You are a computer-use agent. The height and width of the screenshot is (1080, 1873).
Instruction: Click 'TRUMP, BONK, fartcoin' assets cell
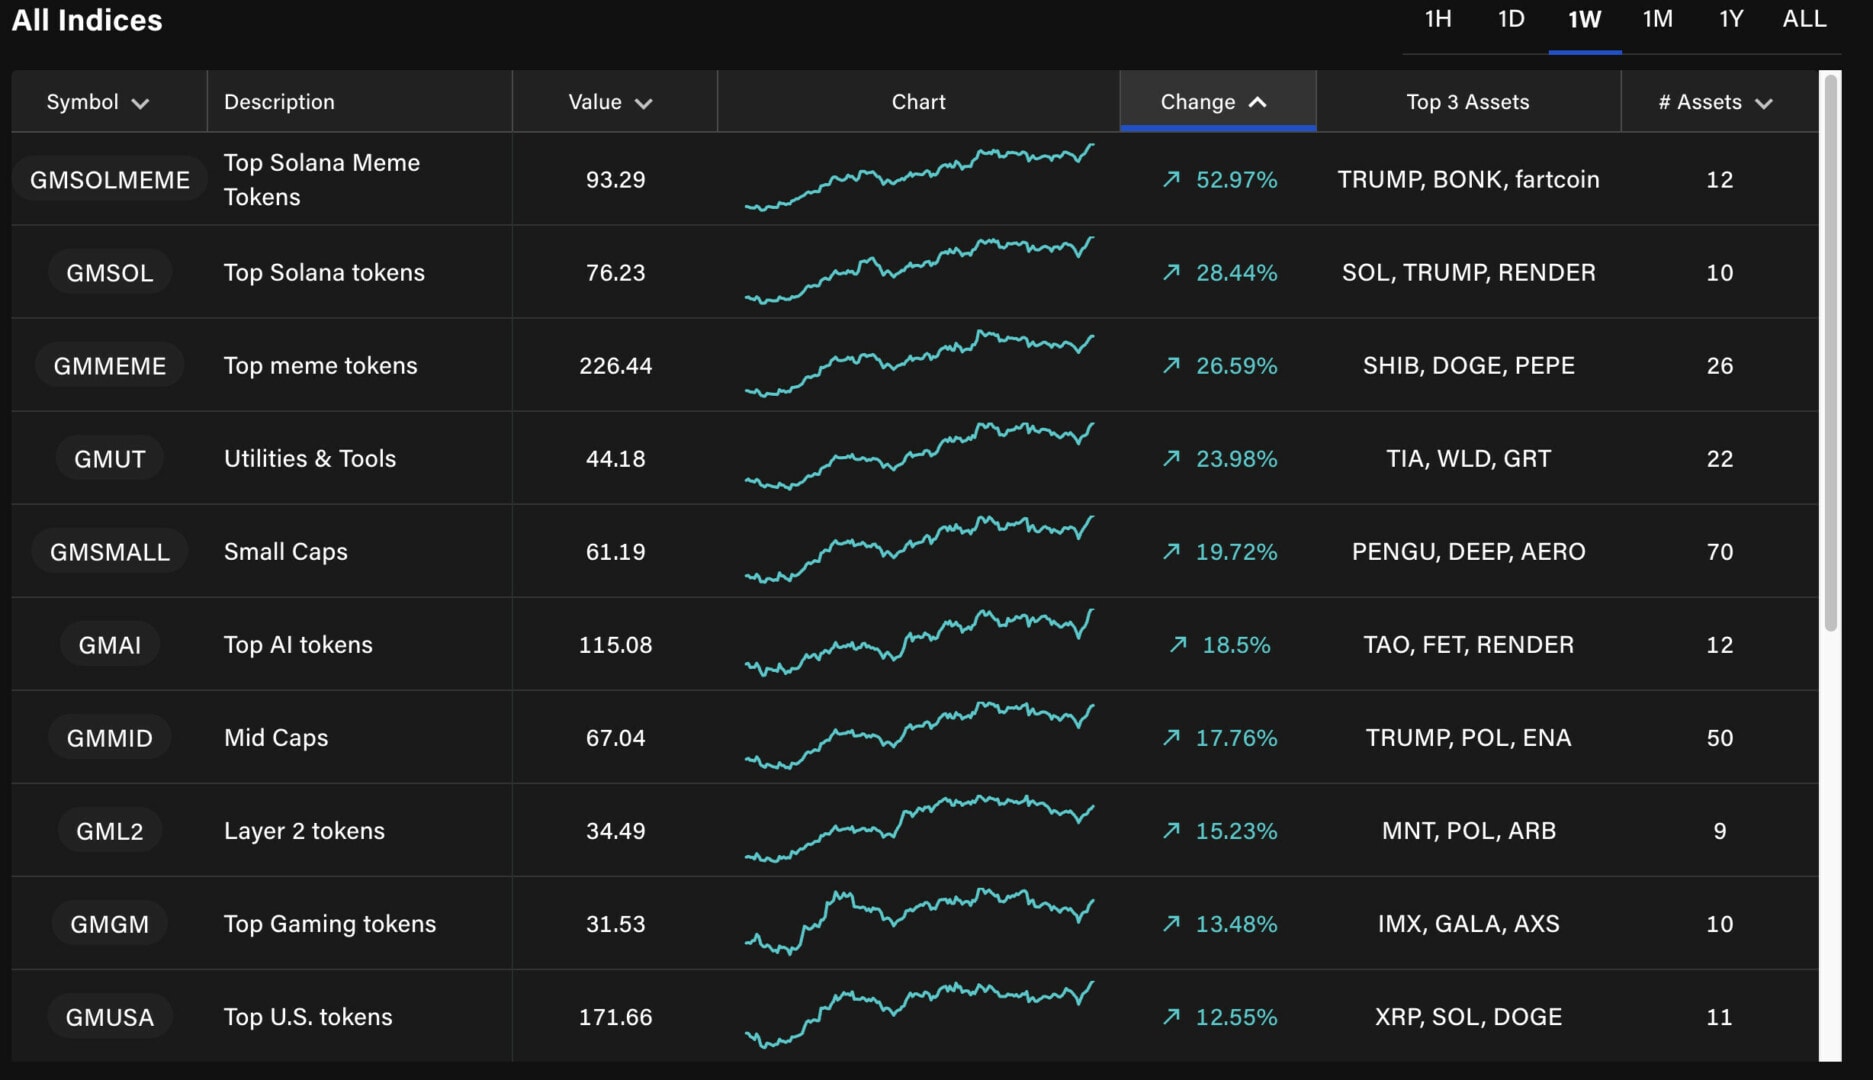(1468, 180)
